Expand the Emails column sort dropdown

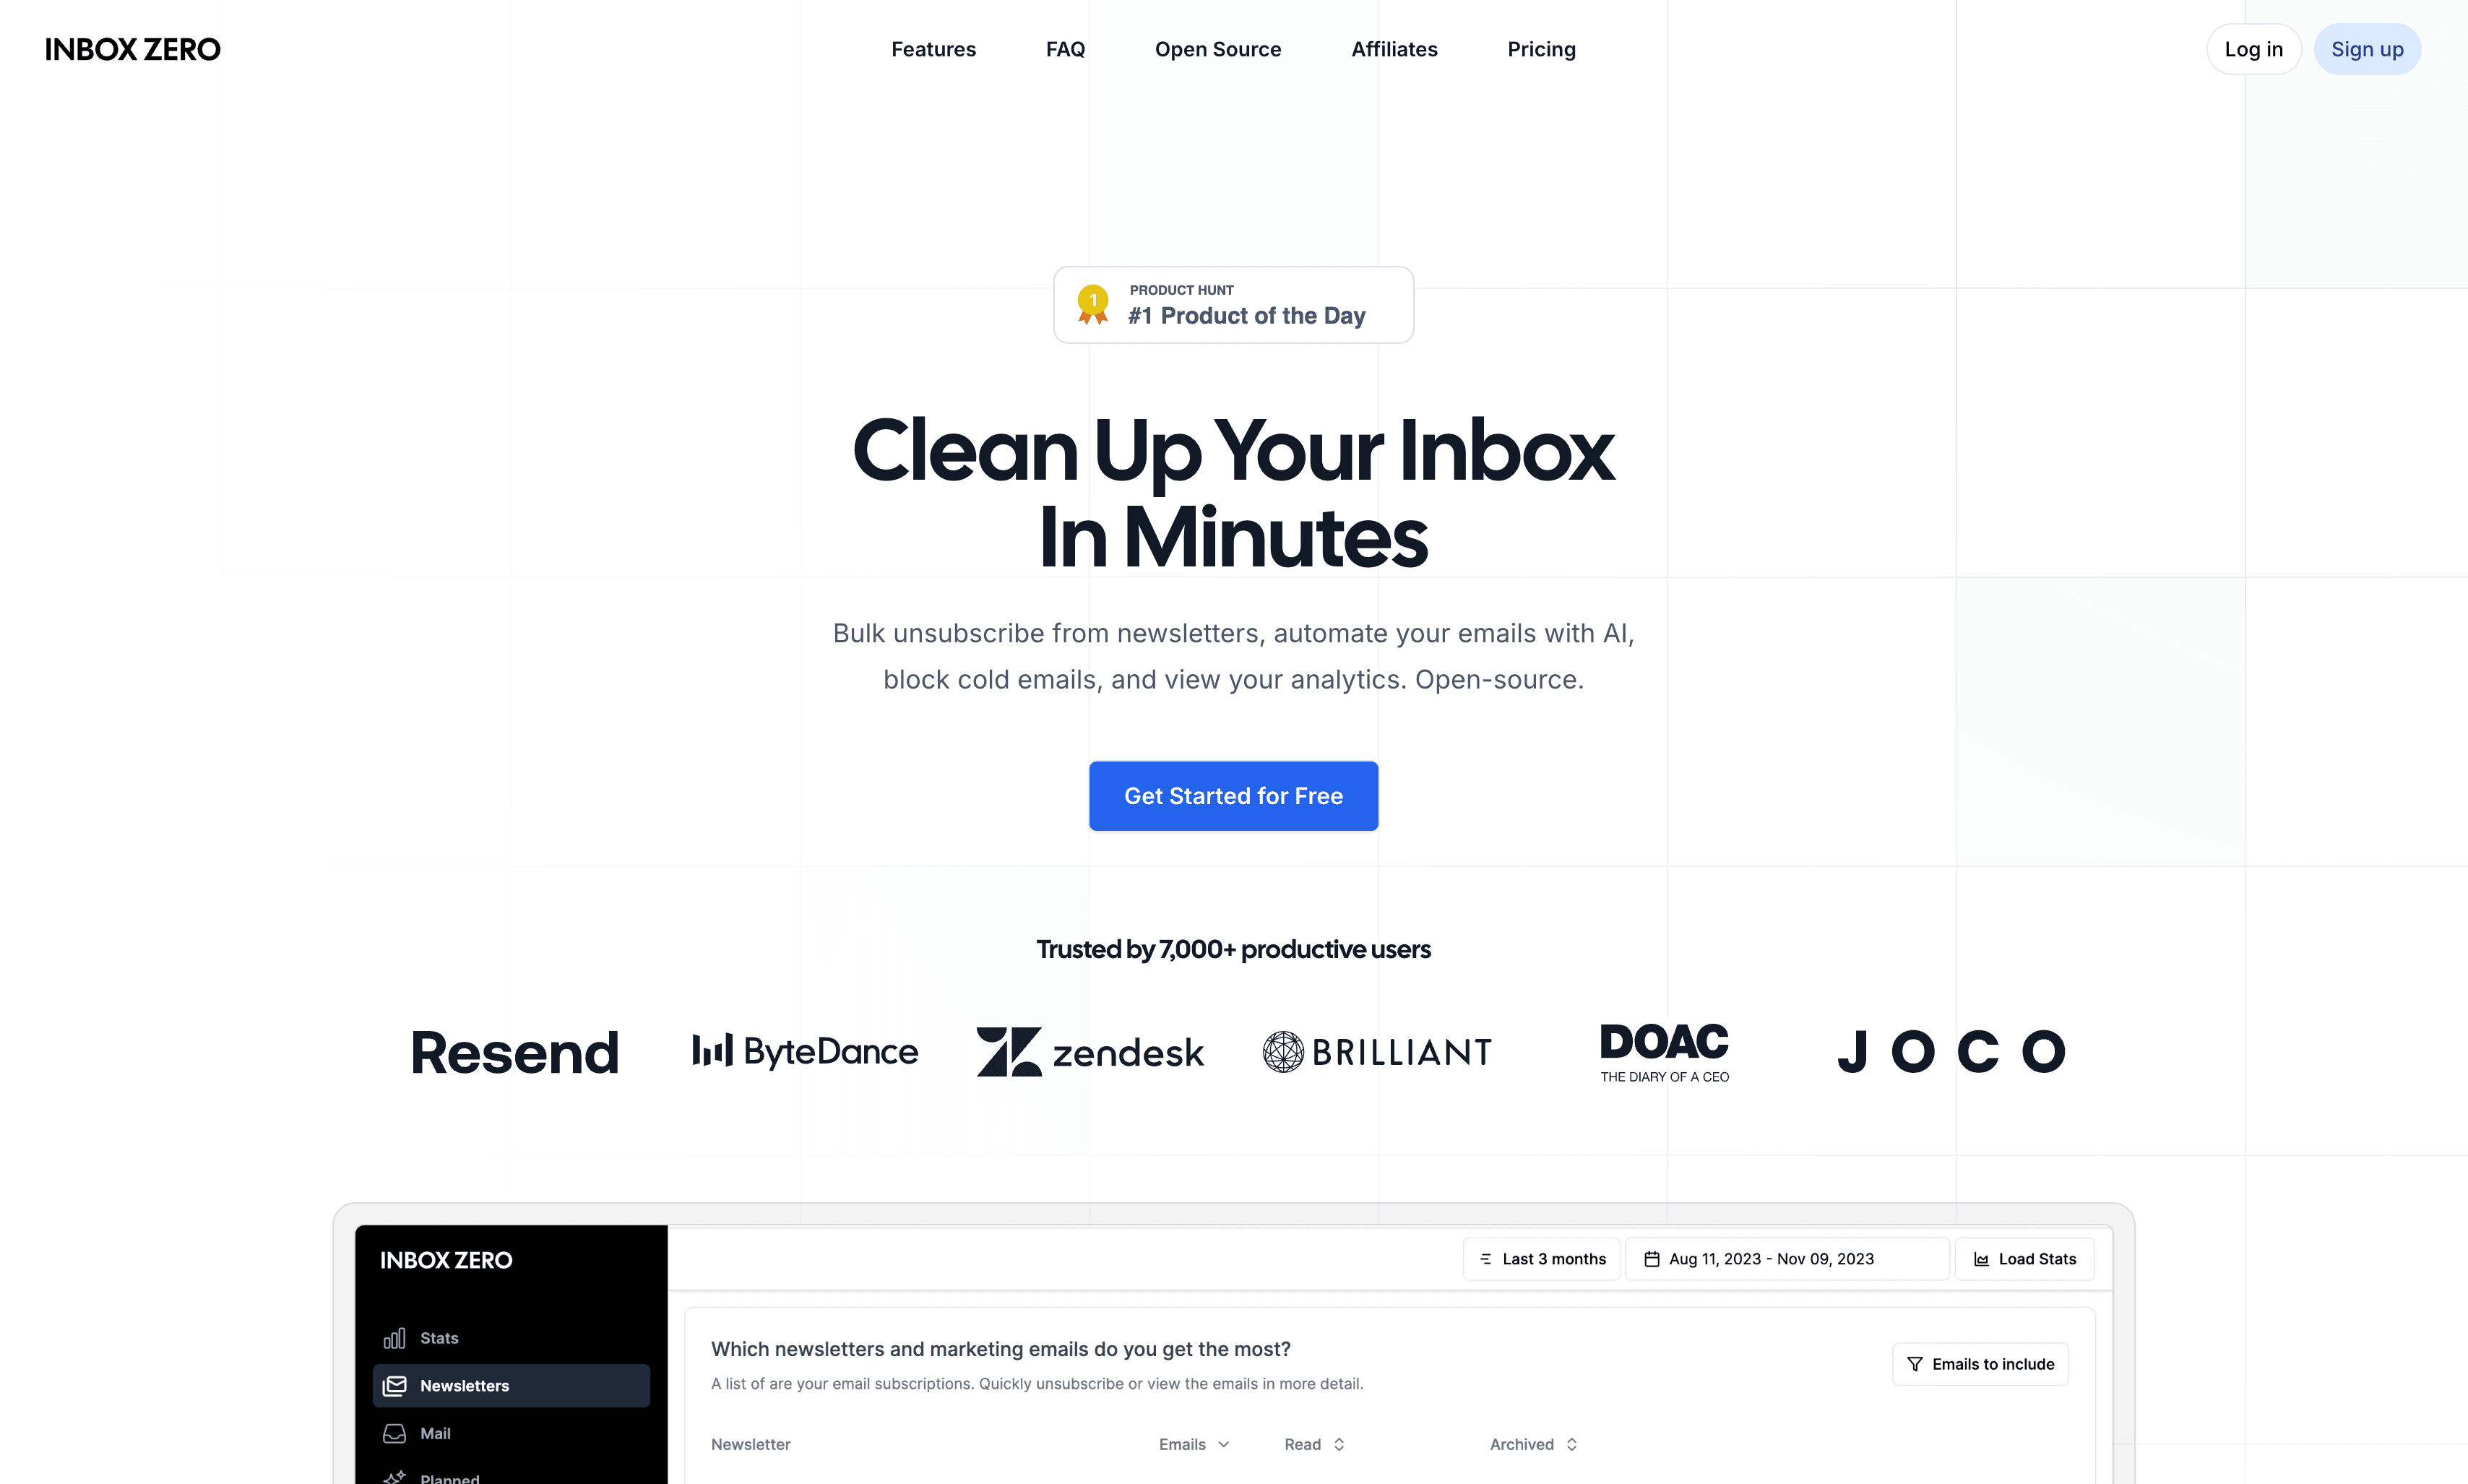1195,1444
